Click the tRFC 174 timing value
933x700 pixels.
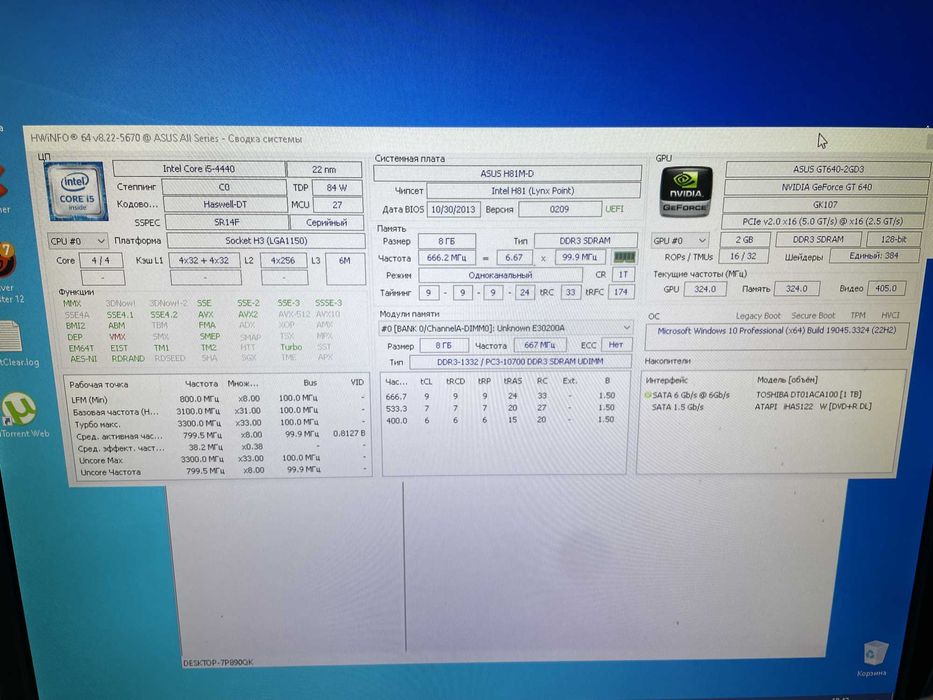point(621,292)
